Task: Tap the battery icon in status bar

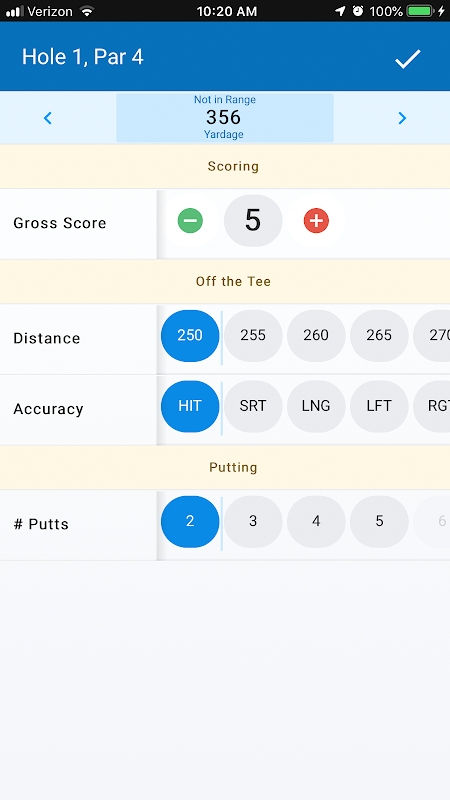Action: [x=421, y=11]
